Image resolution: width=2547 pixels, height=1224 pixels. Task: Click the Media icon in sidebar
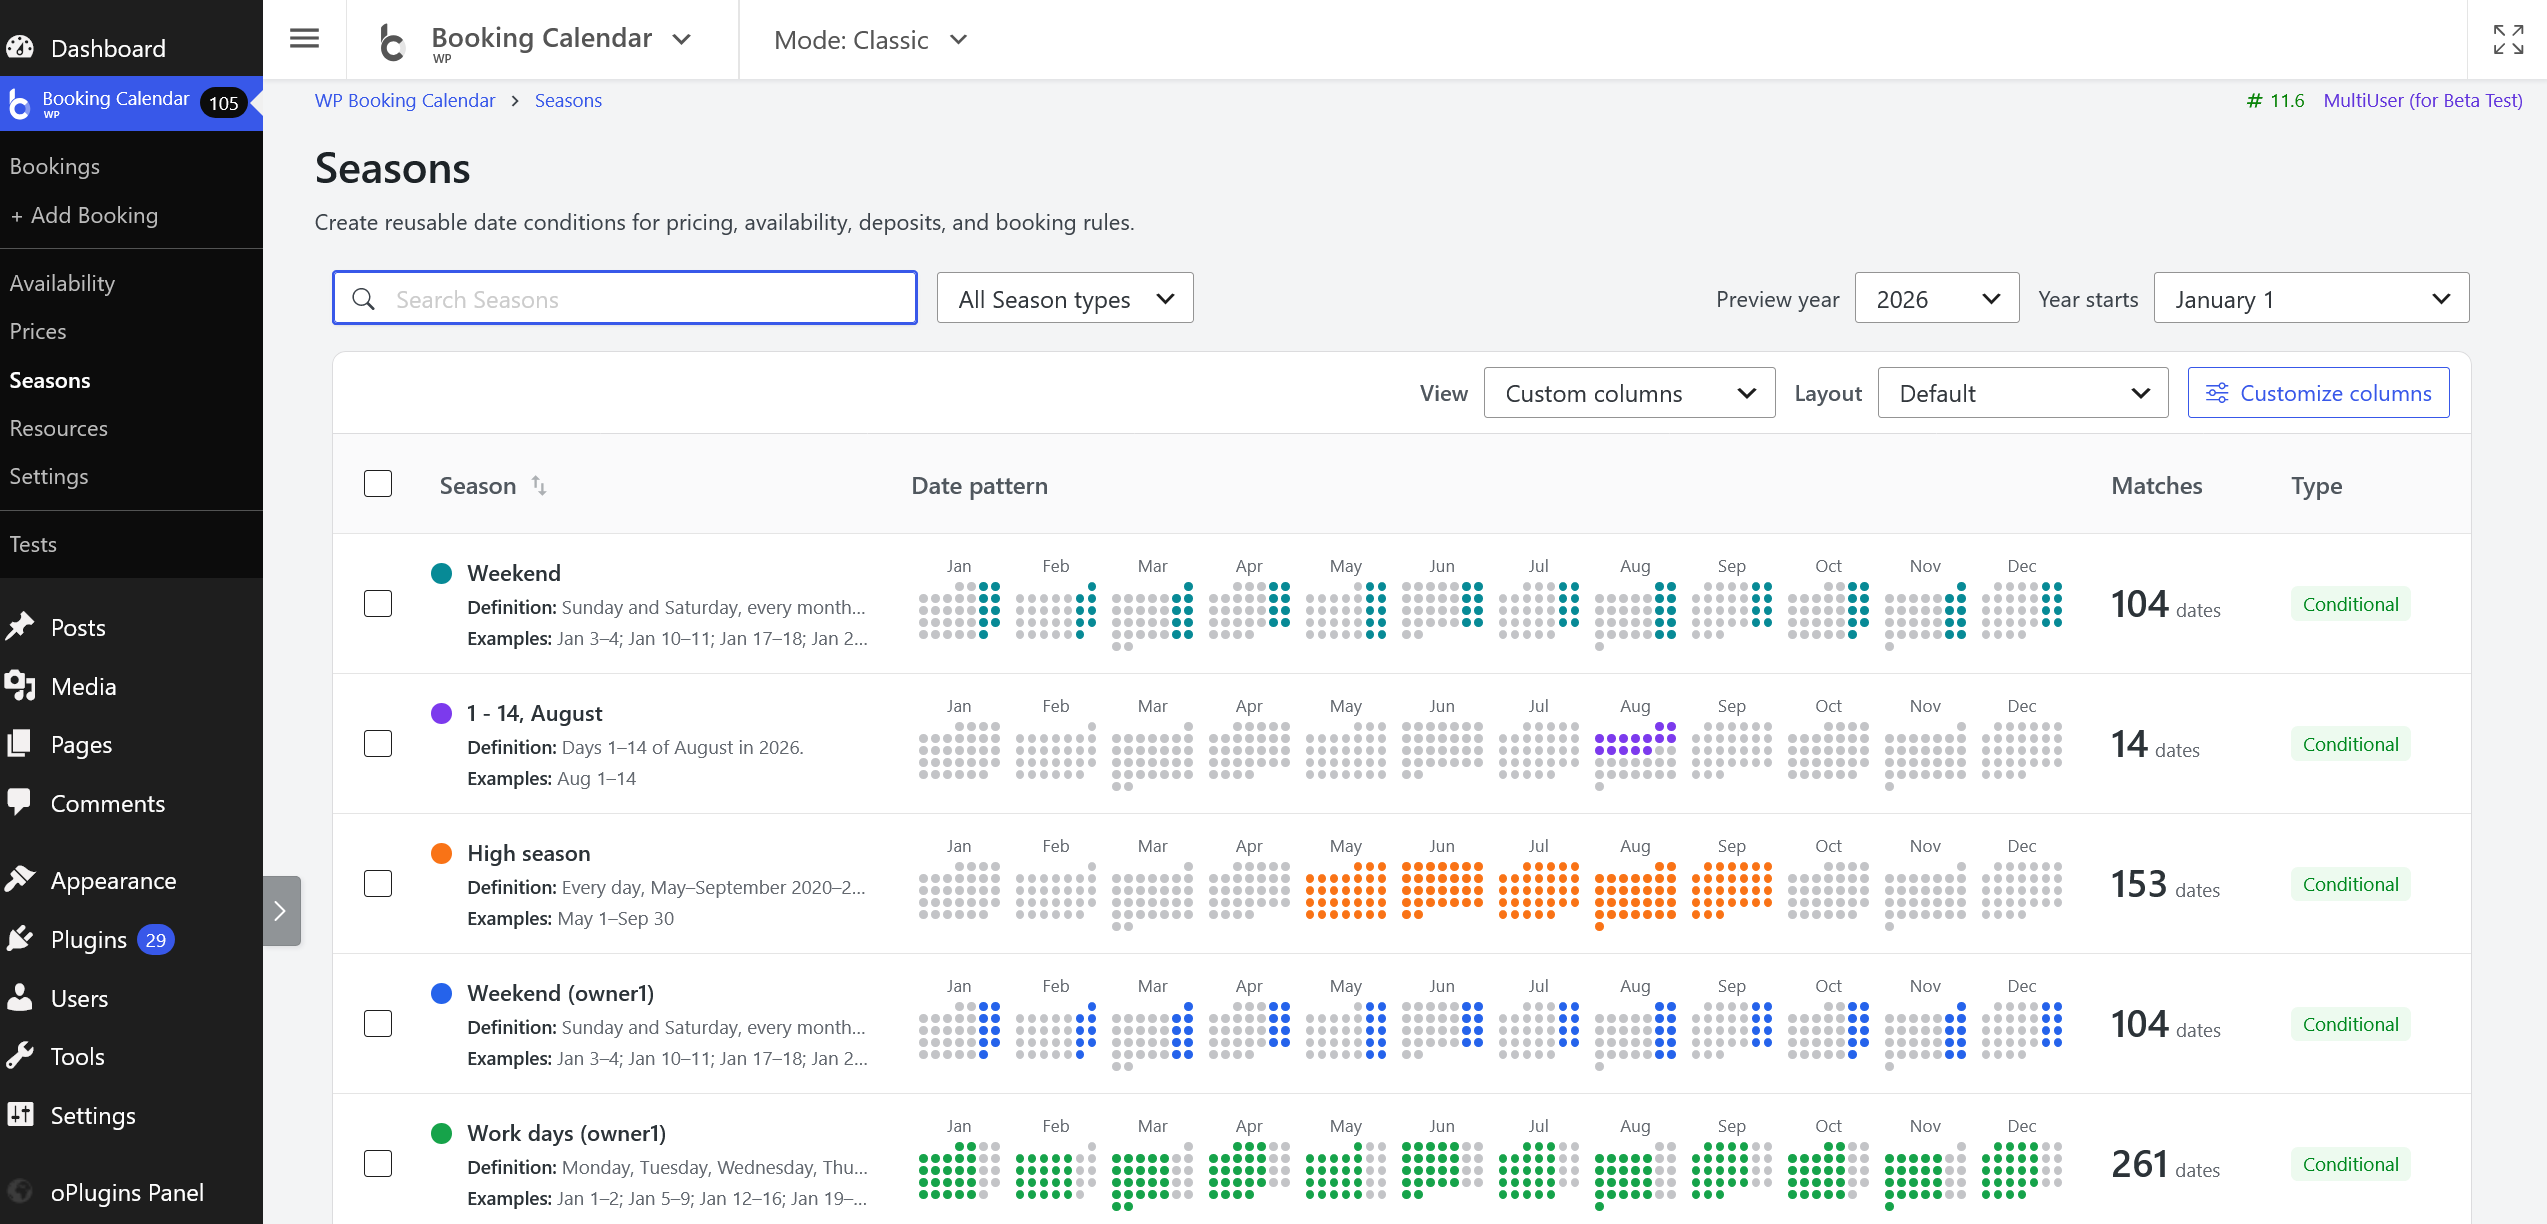point(20,686)
